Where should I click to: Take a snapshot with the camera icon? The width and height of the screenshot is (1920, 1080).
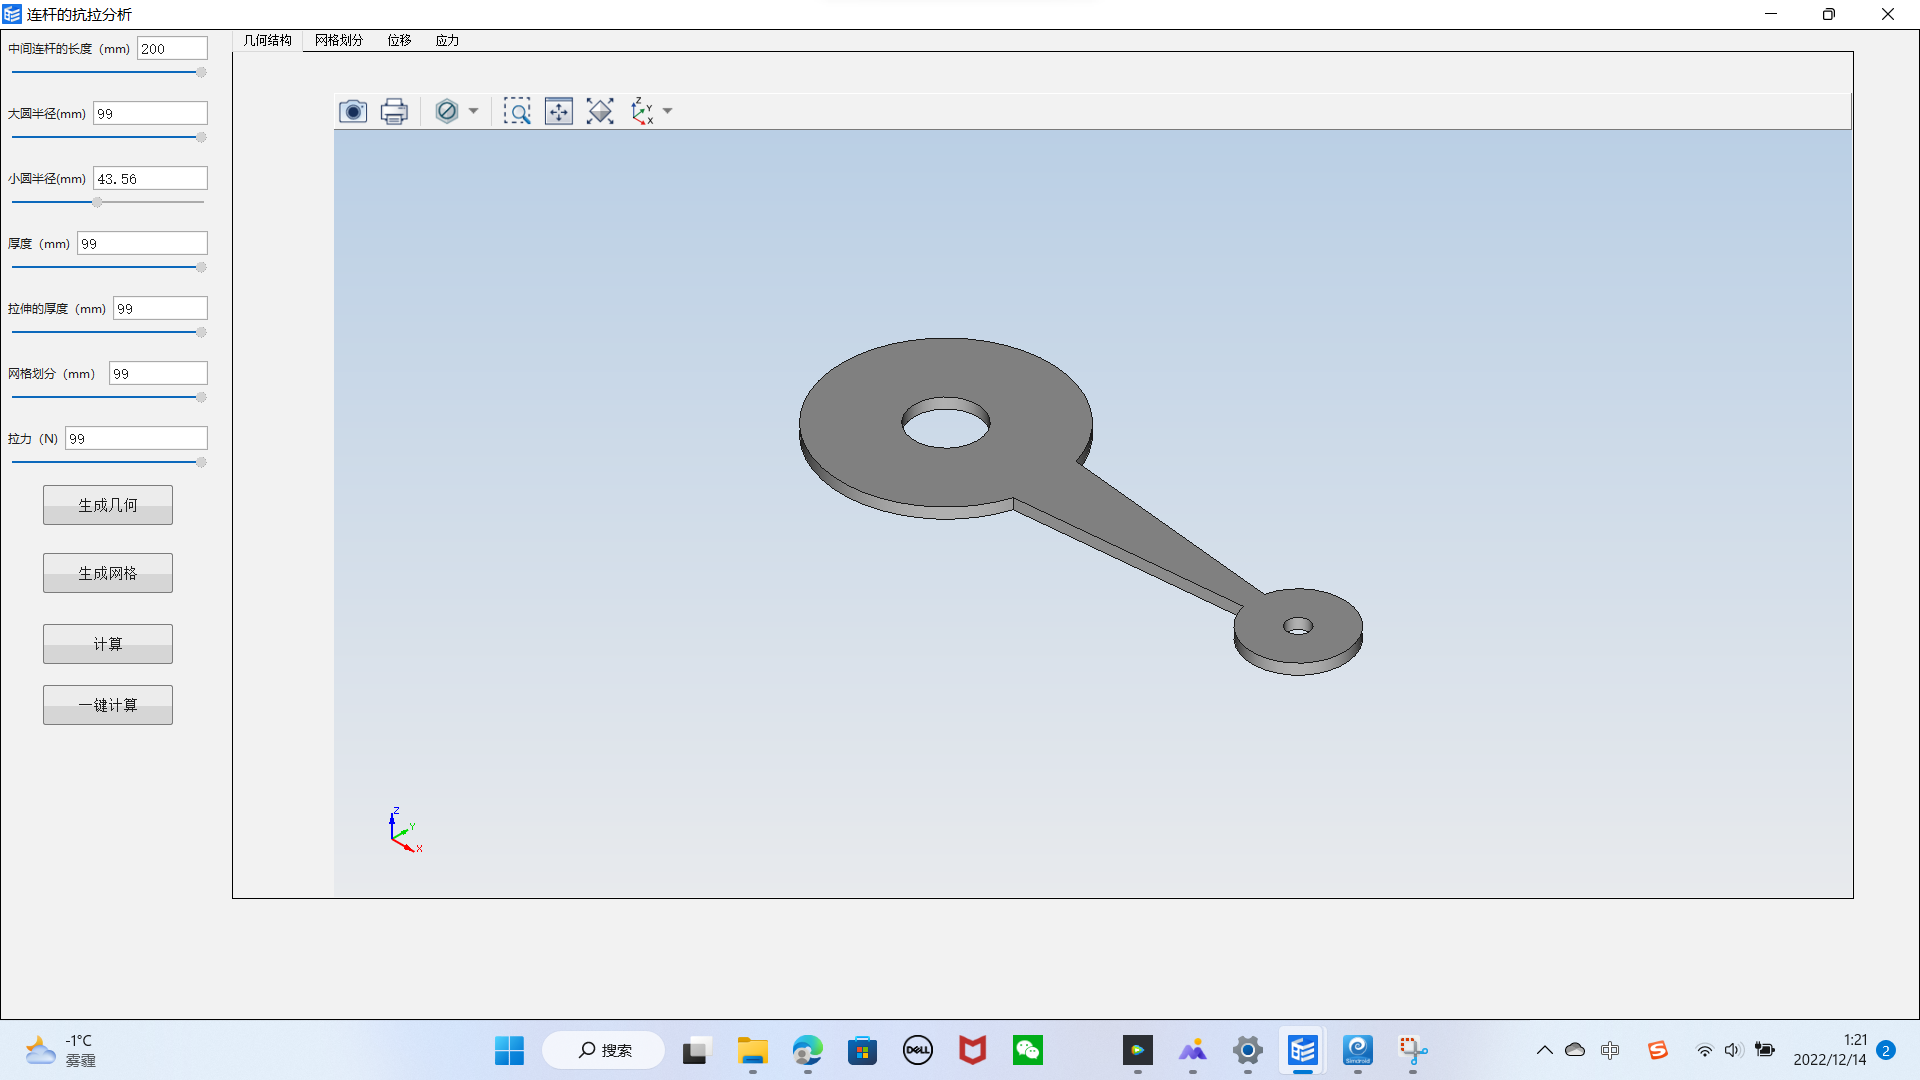[353, 111]
